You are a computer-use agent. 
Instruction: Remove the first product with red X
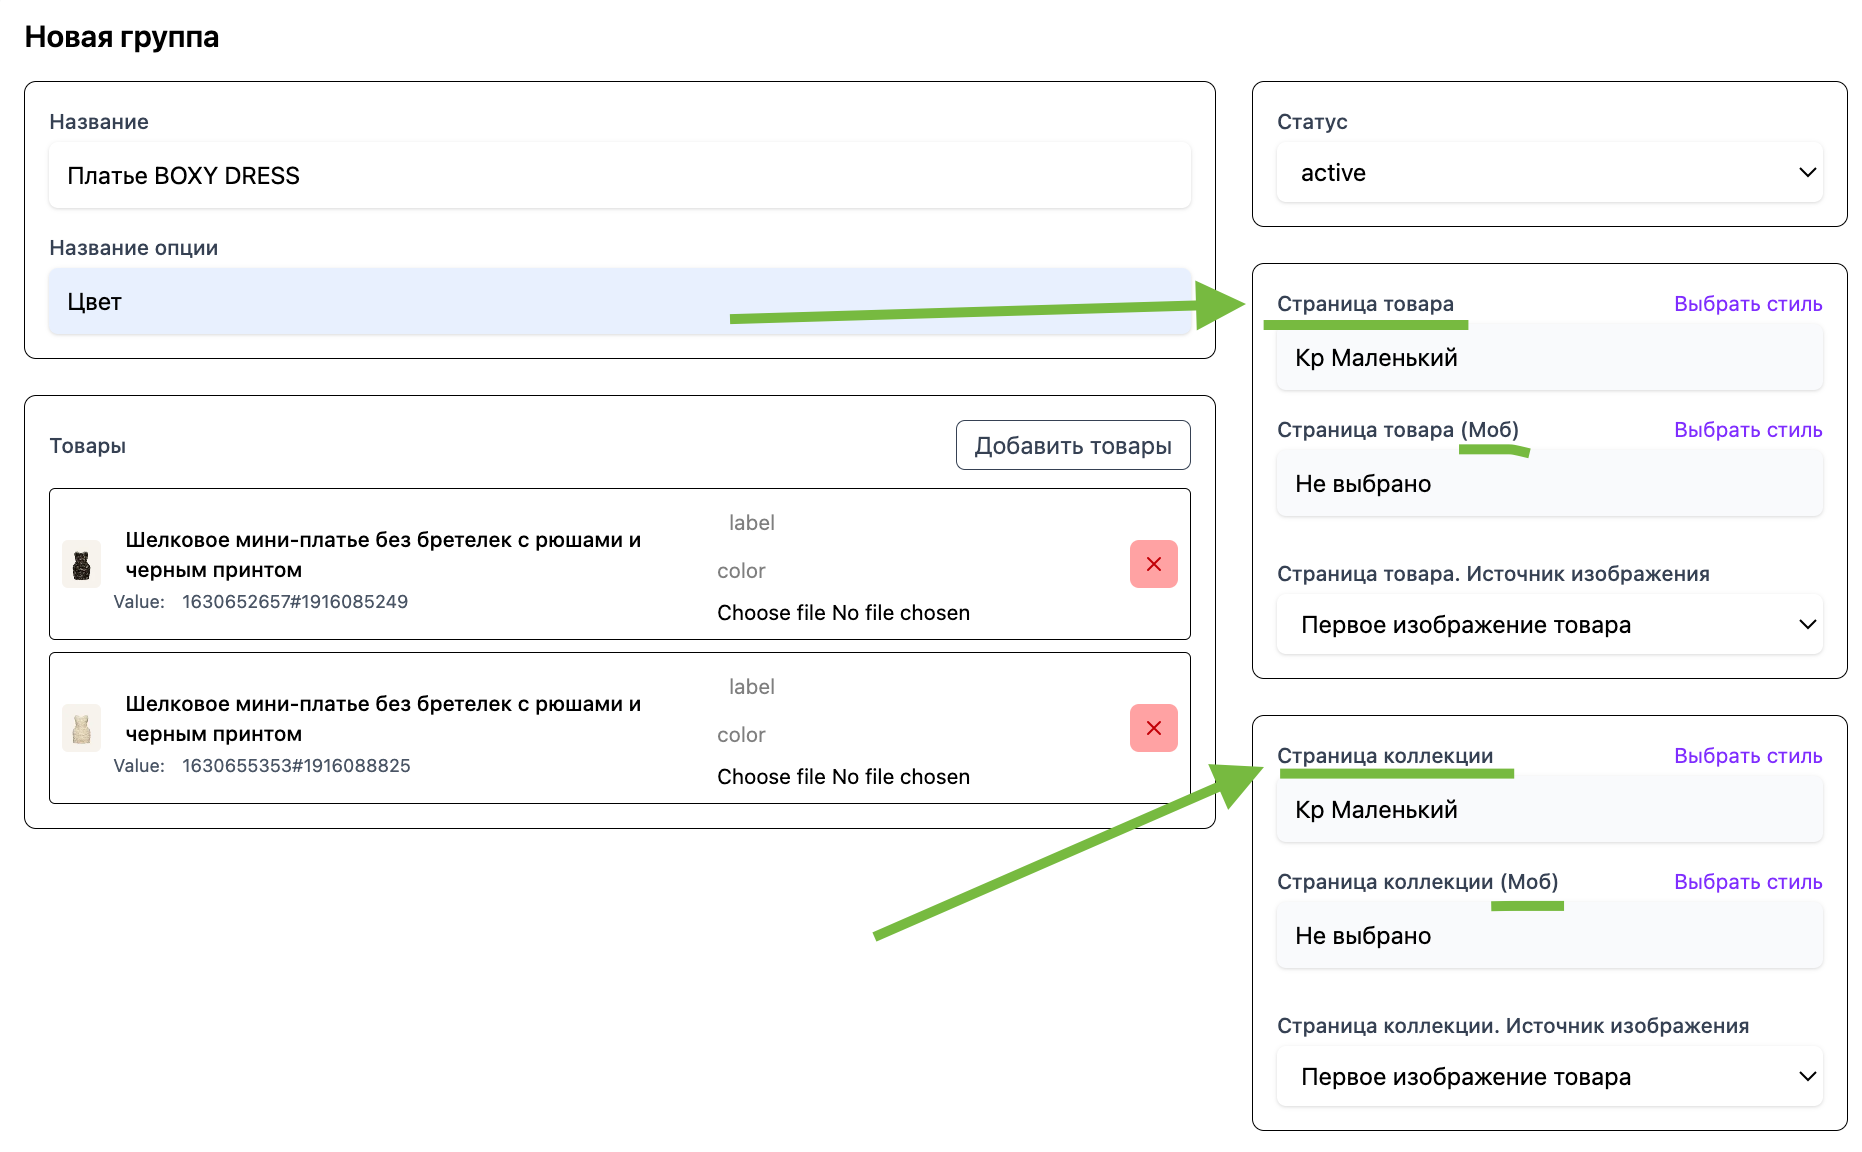point(1153,564)
